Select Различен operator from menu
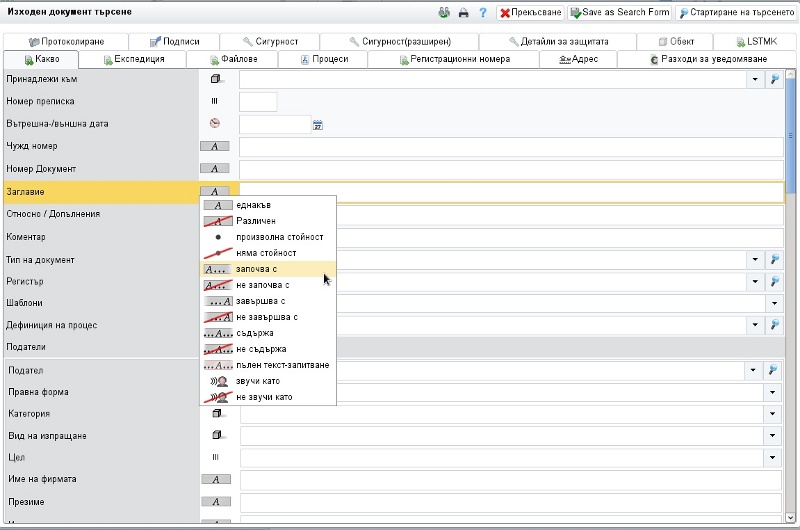This screenshot has width=800, height=530. (x=268, y=221)
